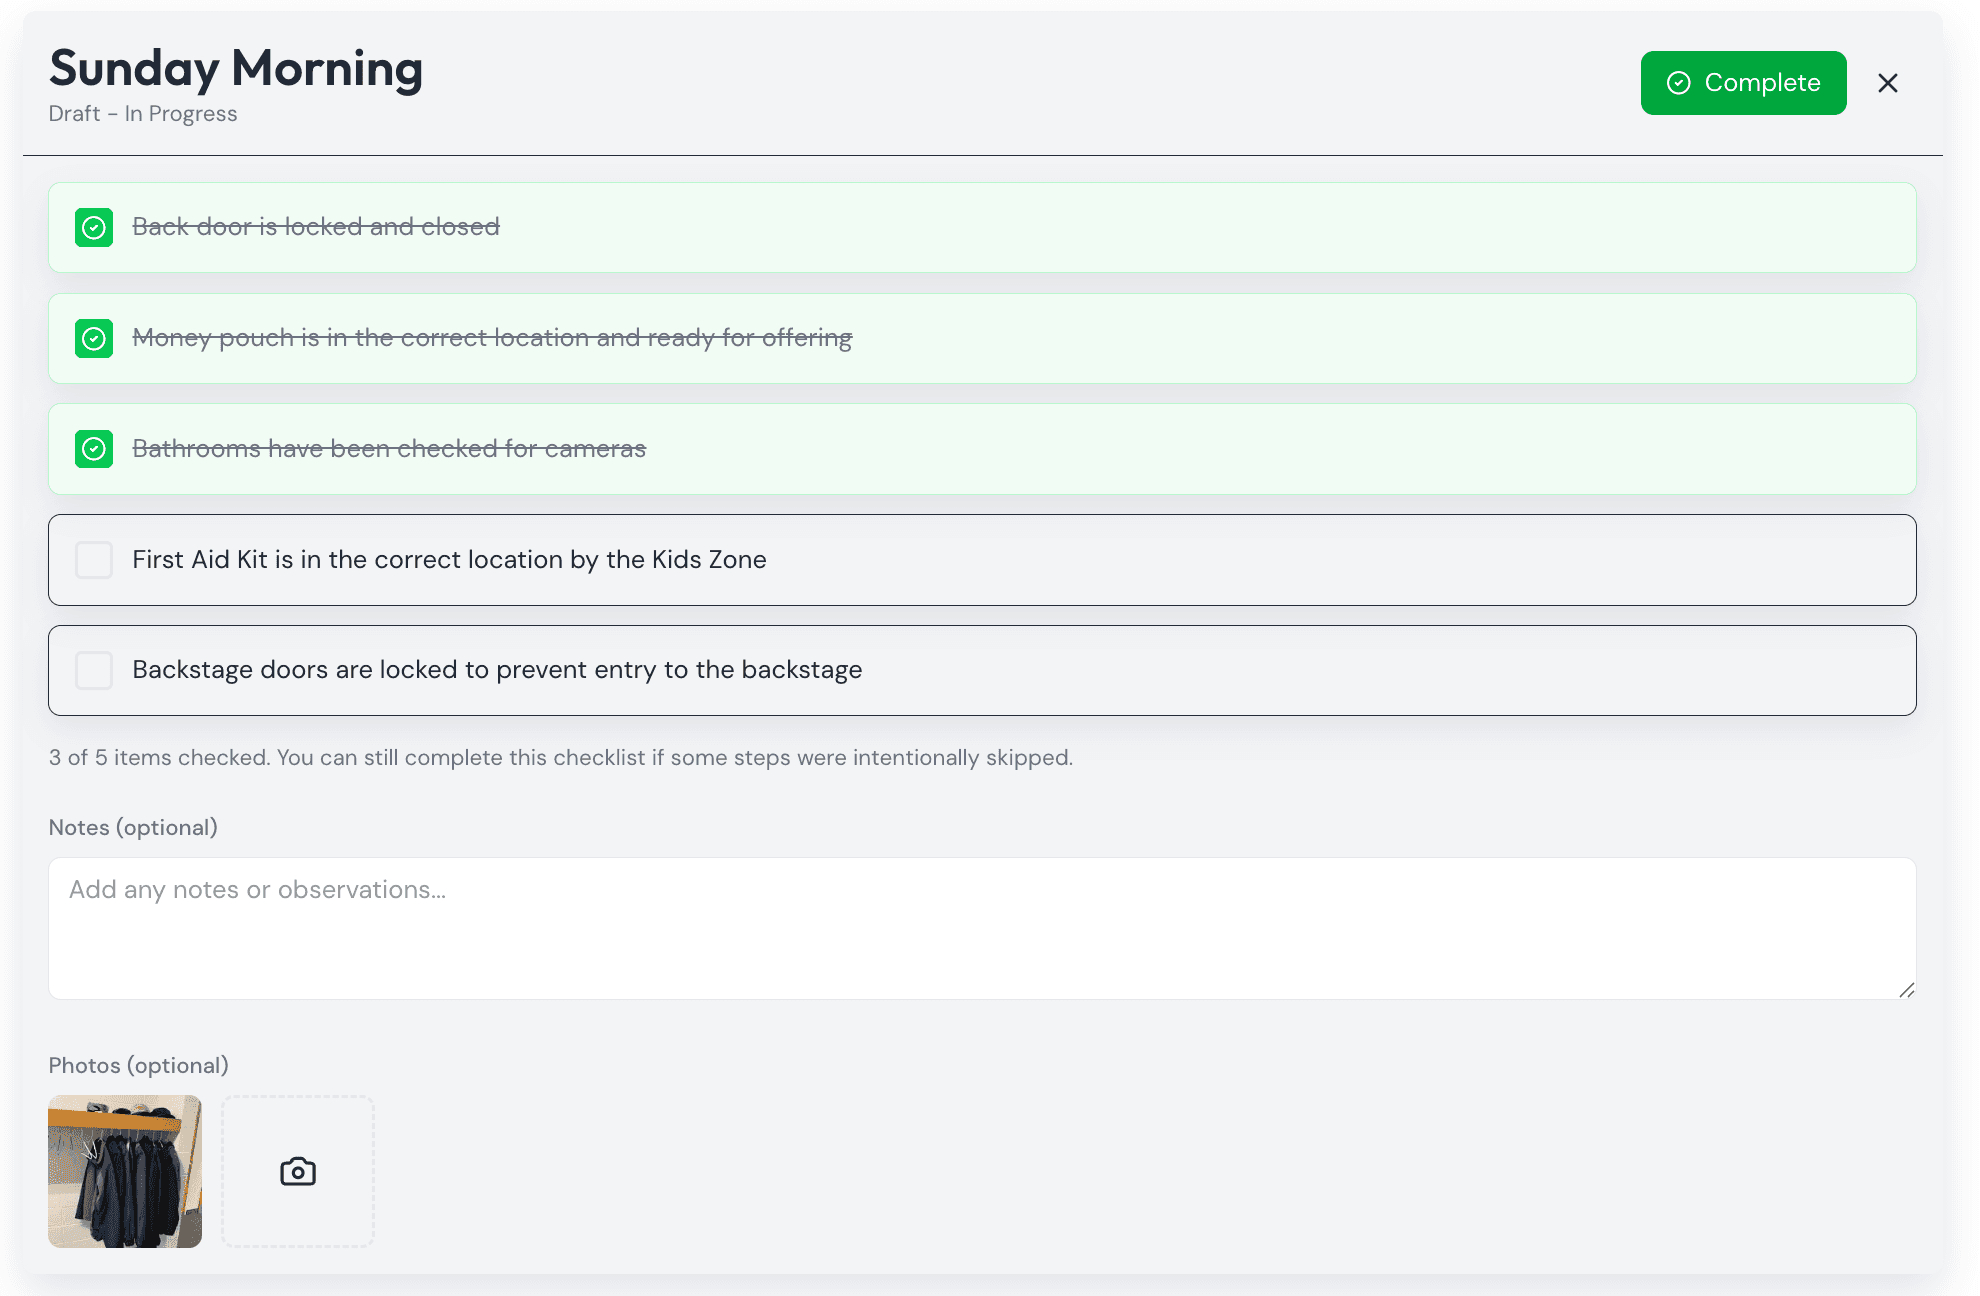The width and height of the screenshot is (1980, 1296).
Task: Click the Photos (optional) label
Action: 139,1065
